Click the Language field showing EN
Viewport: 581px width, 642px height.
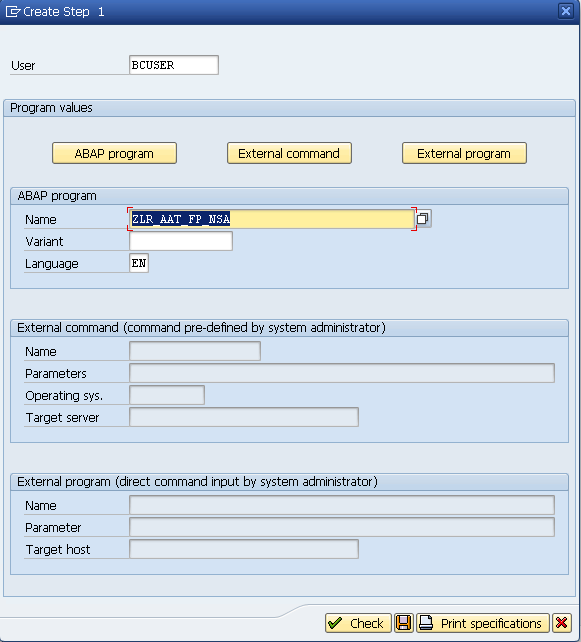click(139, 263)
